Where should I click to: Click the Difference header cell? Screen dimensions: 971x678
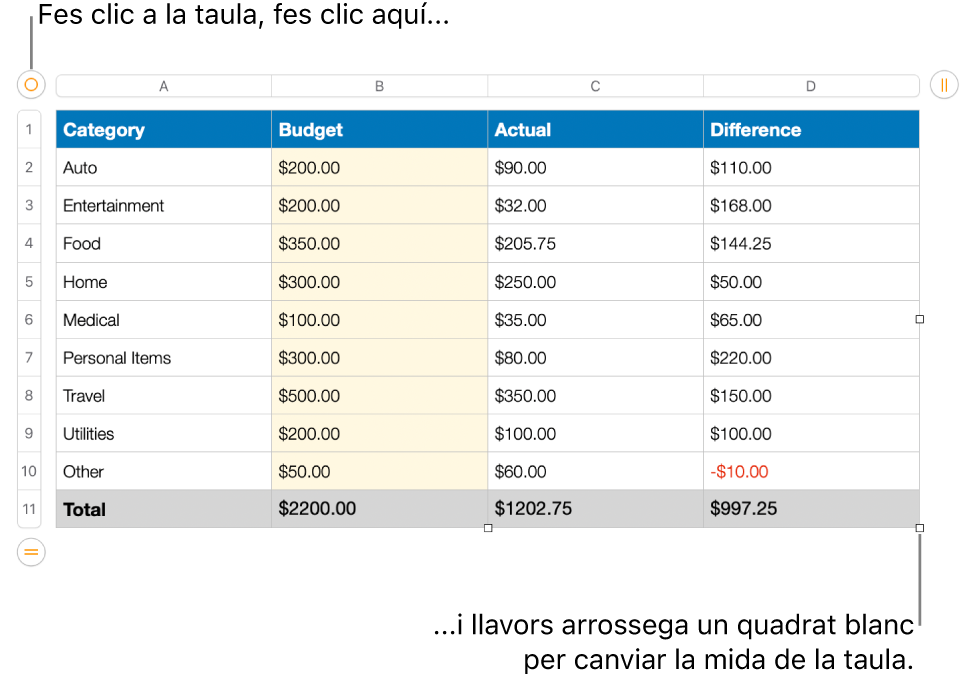[x=811, y=129]
